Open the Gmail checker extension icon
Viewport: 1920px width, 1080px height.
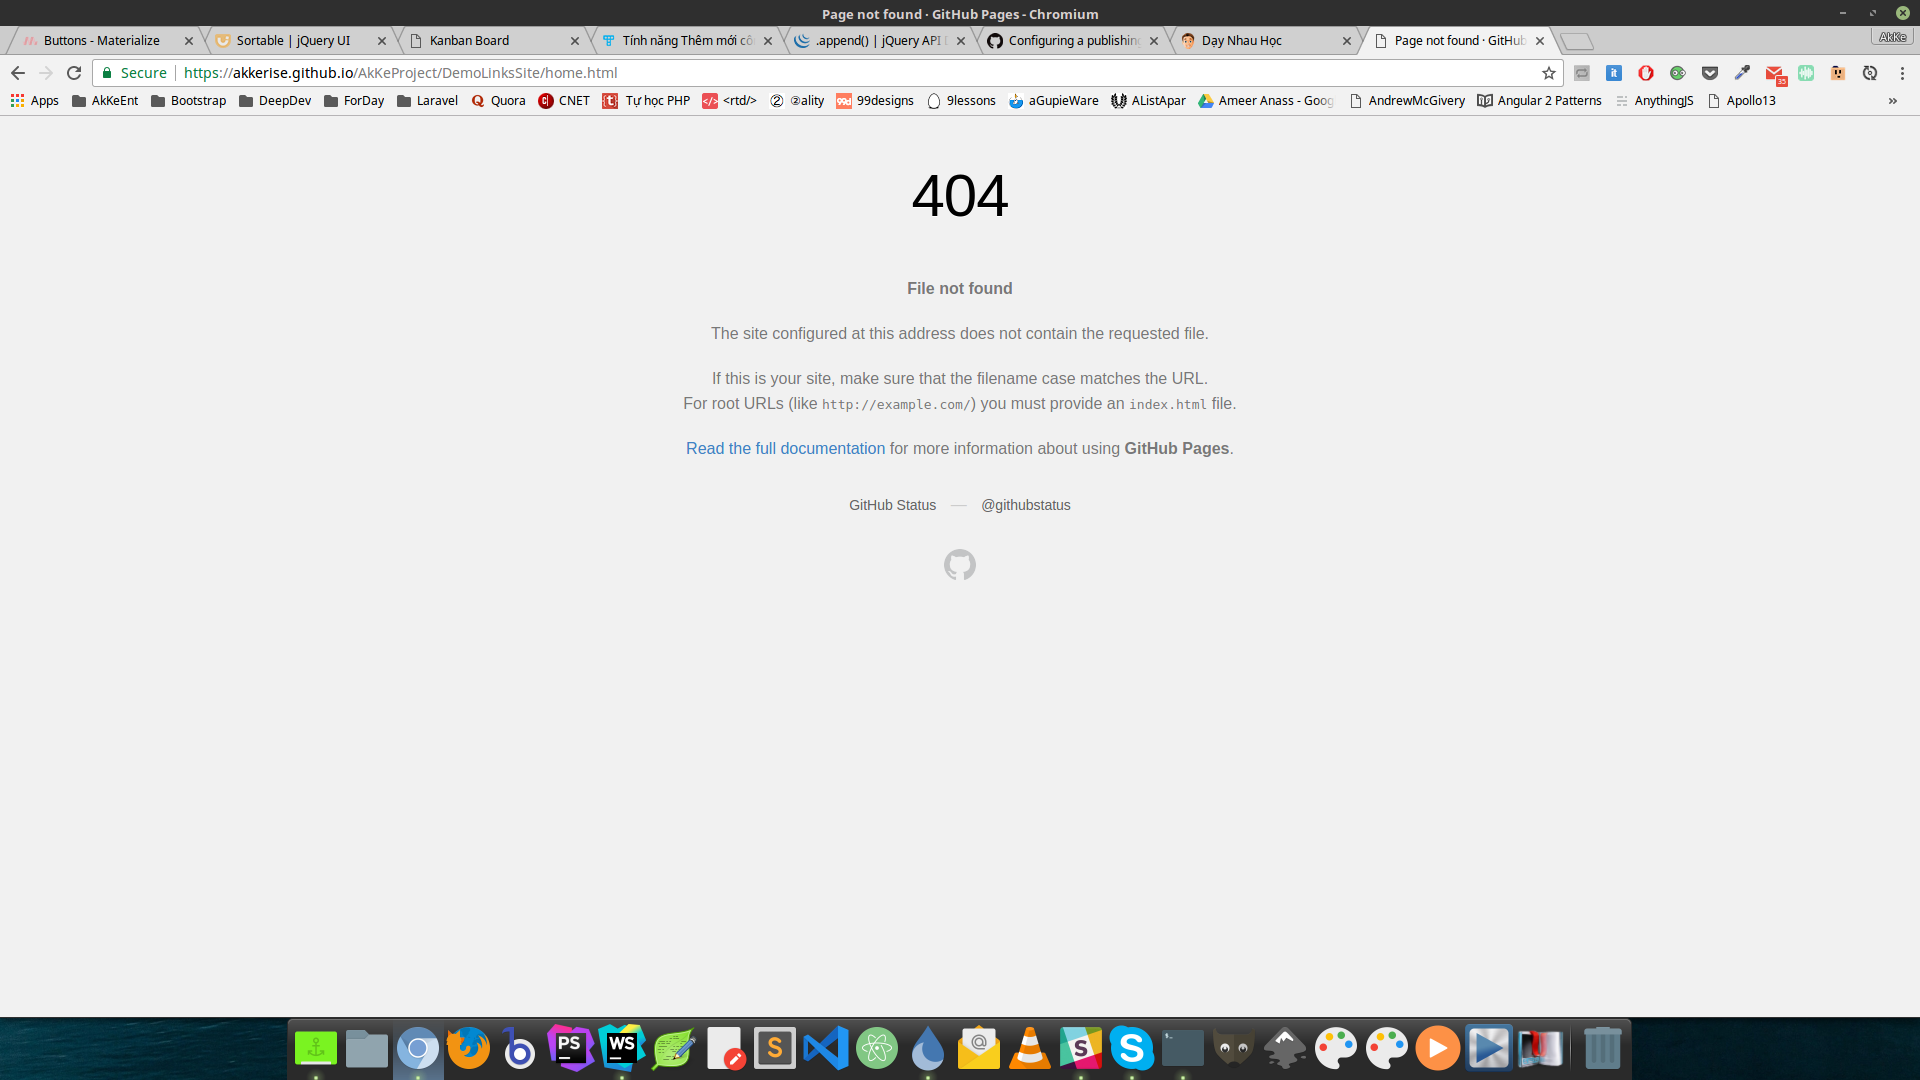tap(1774, 73)
